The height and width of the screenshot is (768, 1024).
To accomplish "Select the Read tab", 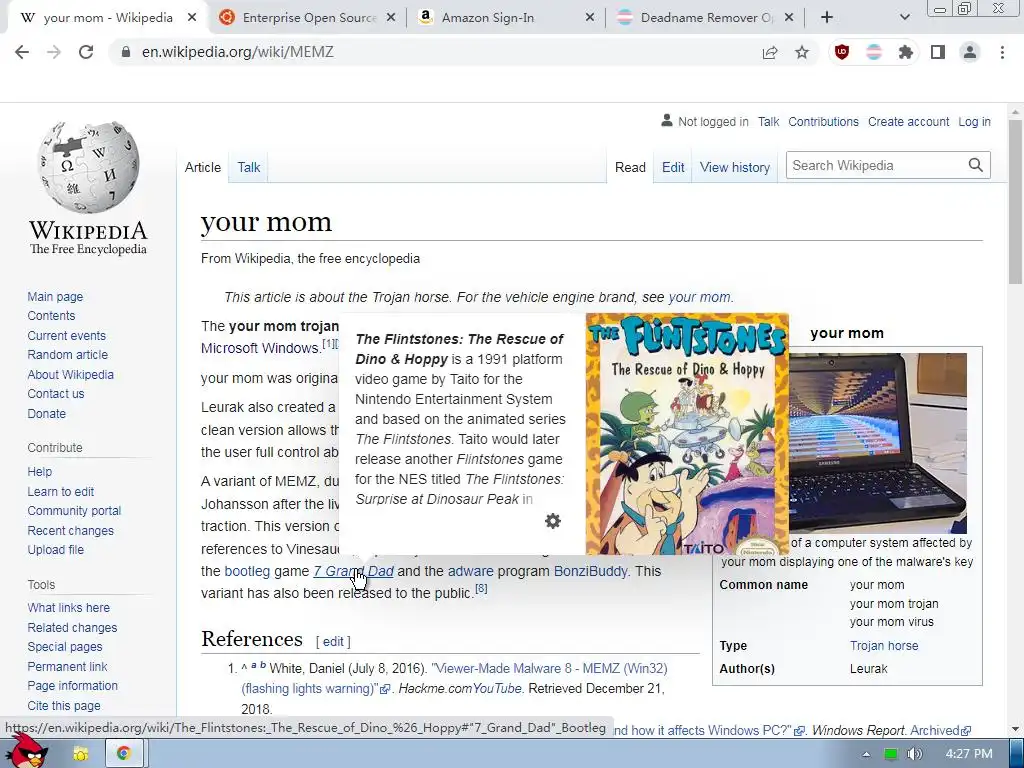I will click(630, 167).
